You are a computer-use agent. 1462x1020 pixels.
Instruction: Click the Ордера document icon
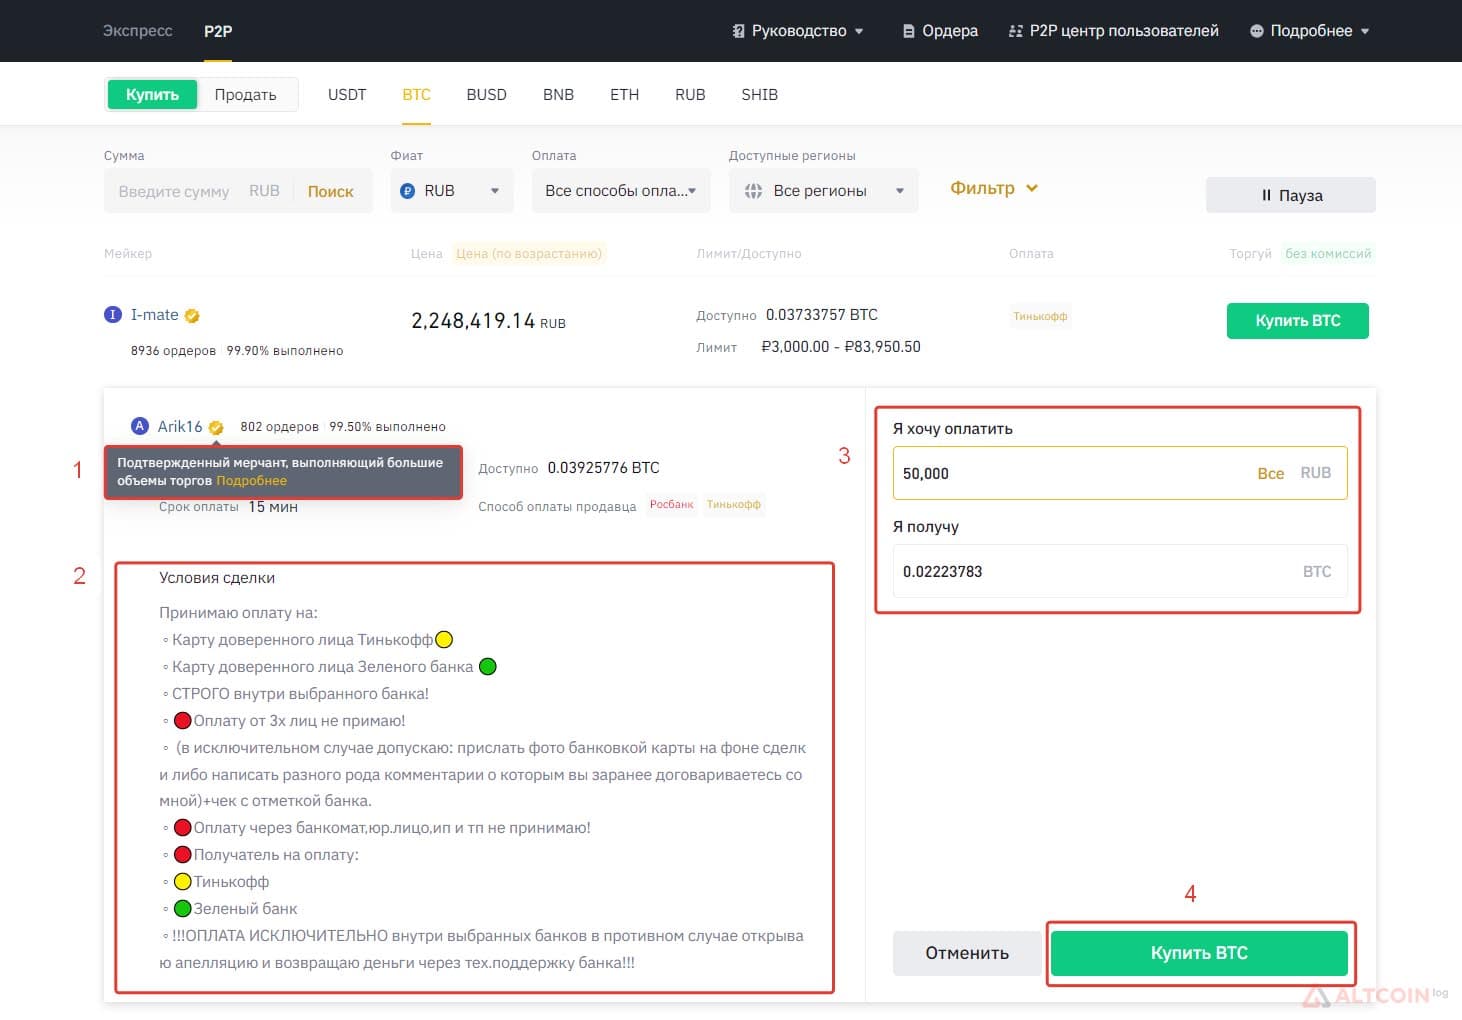point(908,31)
